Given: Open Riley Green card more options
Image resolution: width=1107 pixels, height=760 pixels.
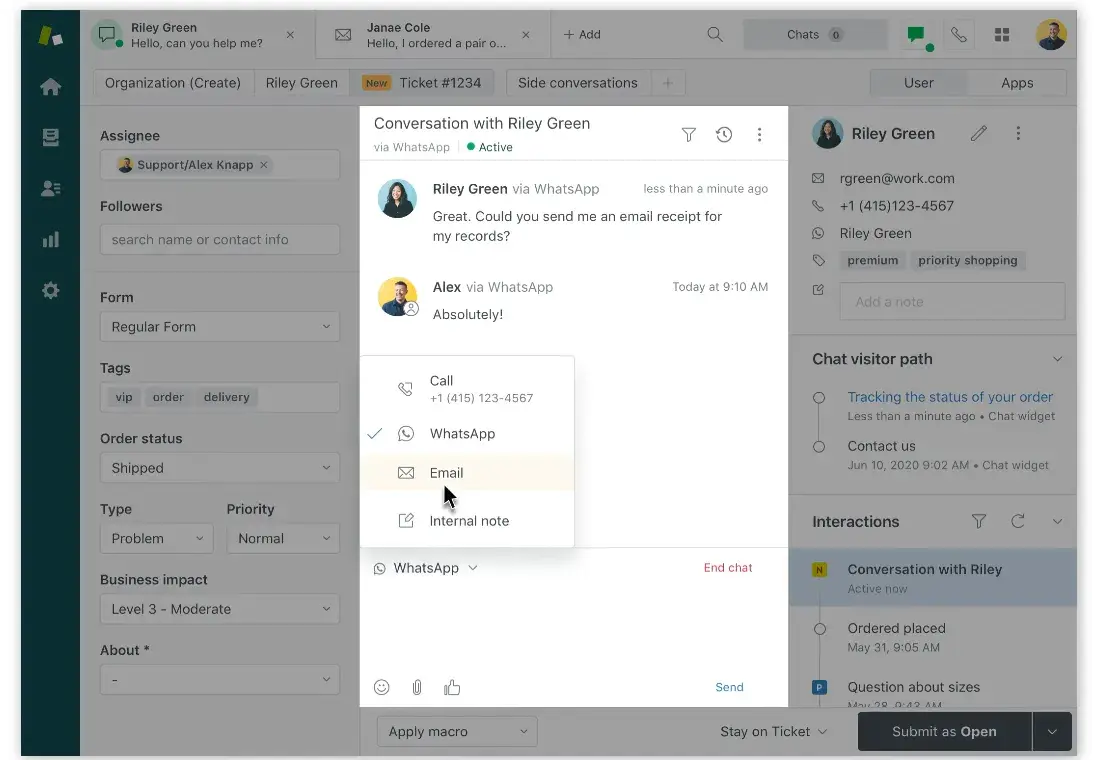Looking at the screenshot, I should coord(1017,133).
